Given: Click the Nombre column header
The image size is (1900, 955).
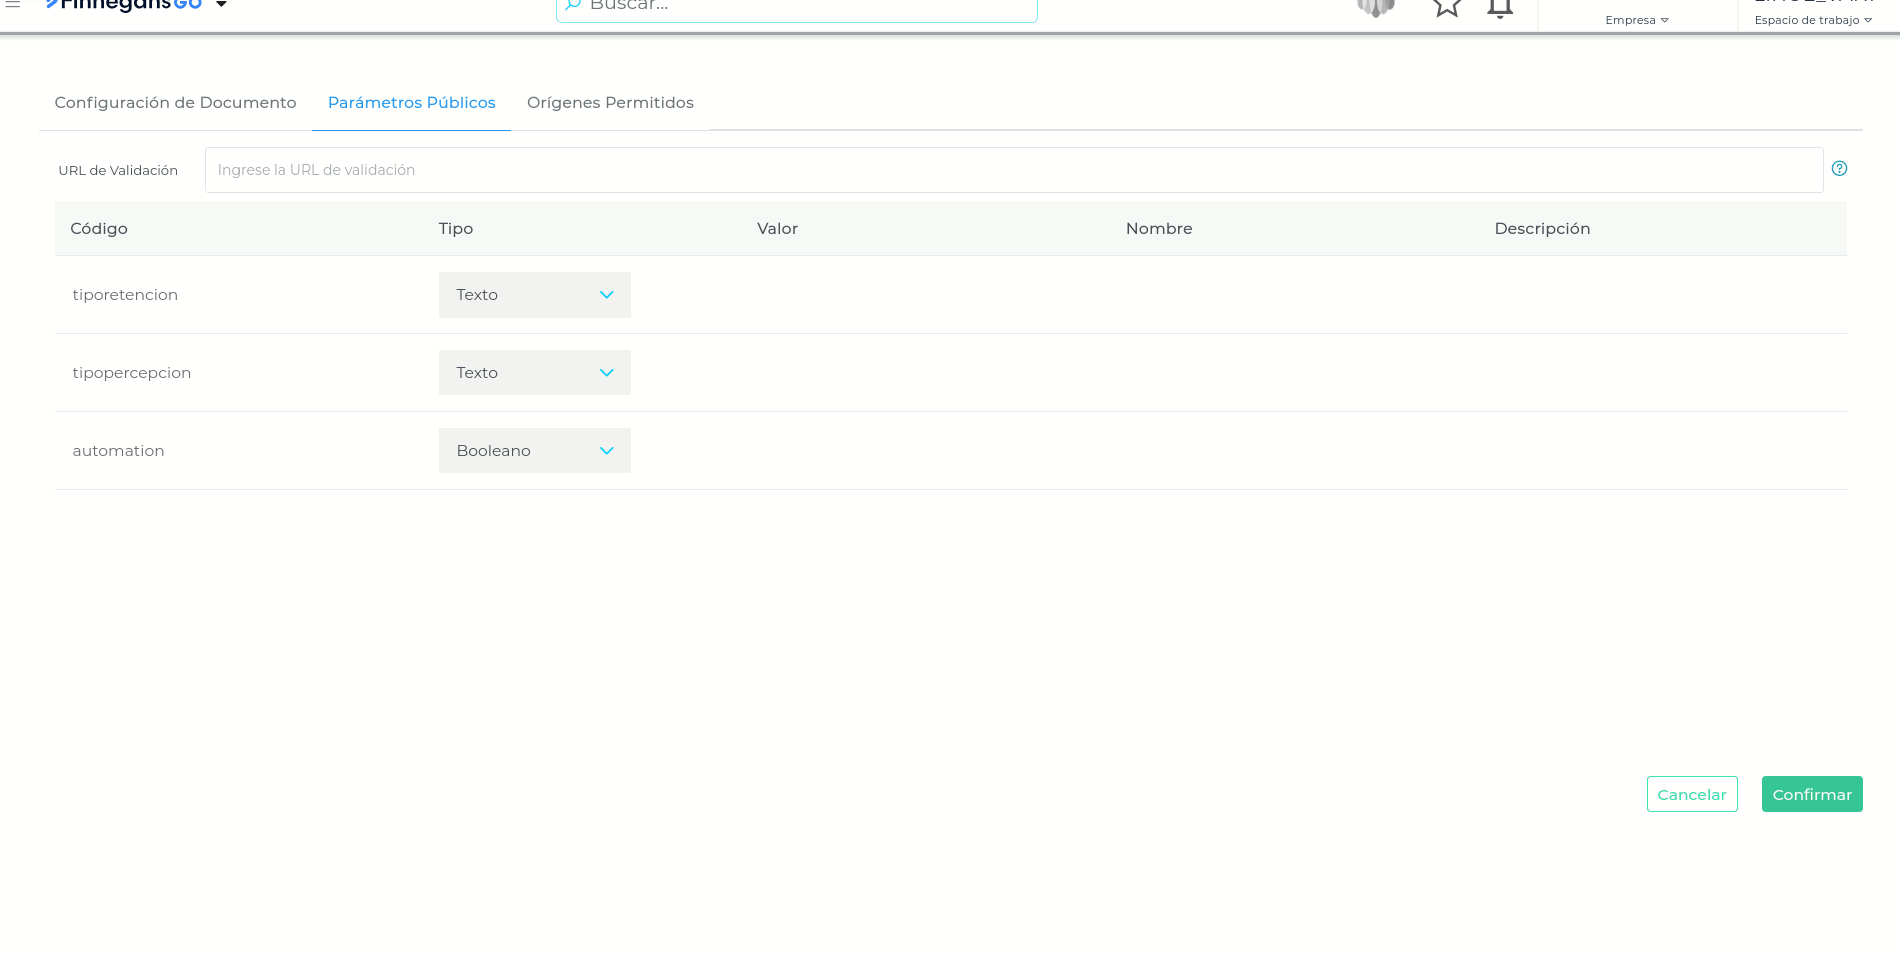Looking at the screenshot, I should tap(1159, 229).
